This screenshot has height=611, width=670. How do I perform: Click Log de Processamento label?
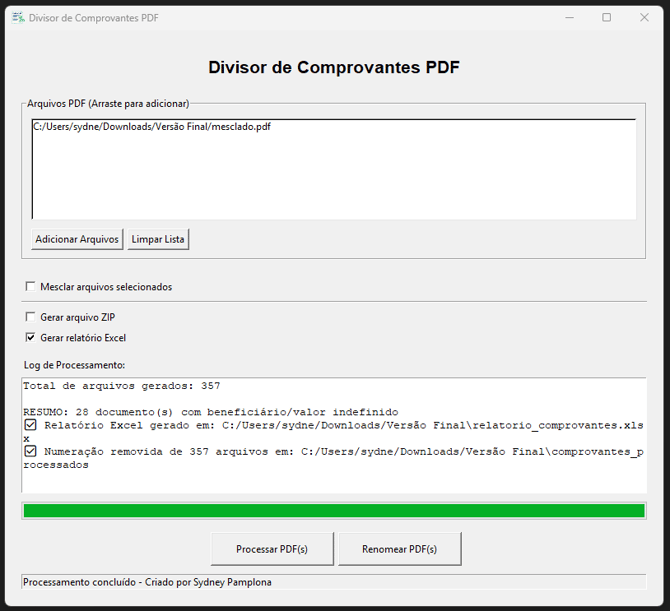click(x=74, y=365)
